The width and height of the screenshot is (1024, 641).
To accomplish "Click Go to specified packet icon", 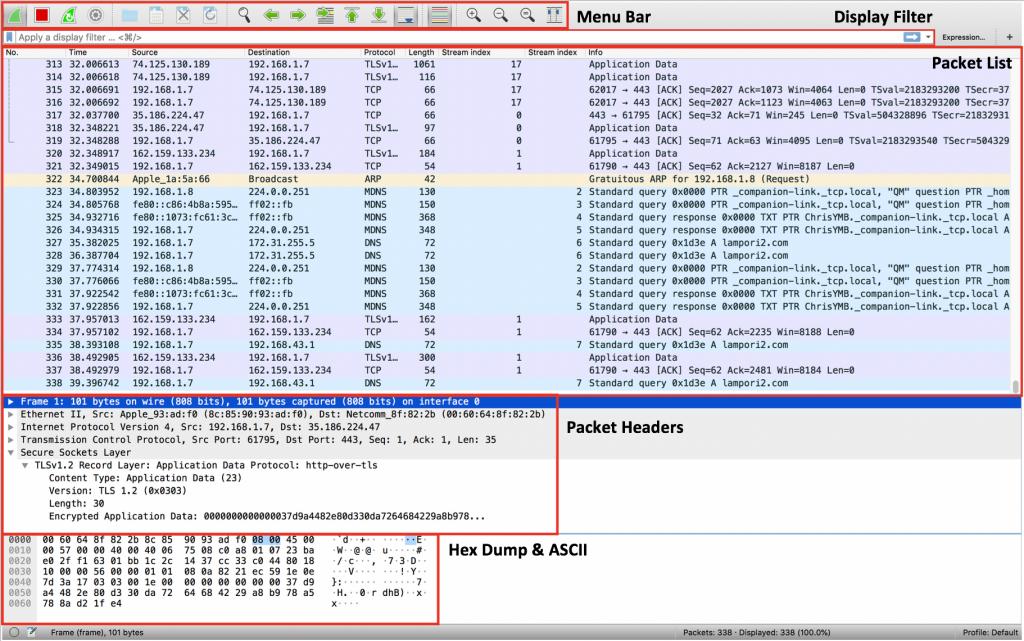I will pos(325,14).
